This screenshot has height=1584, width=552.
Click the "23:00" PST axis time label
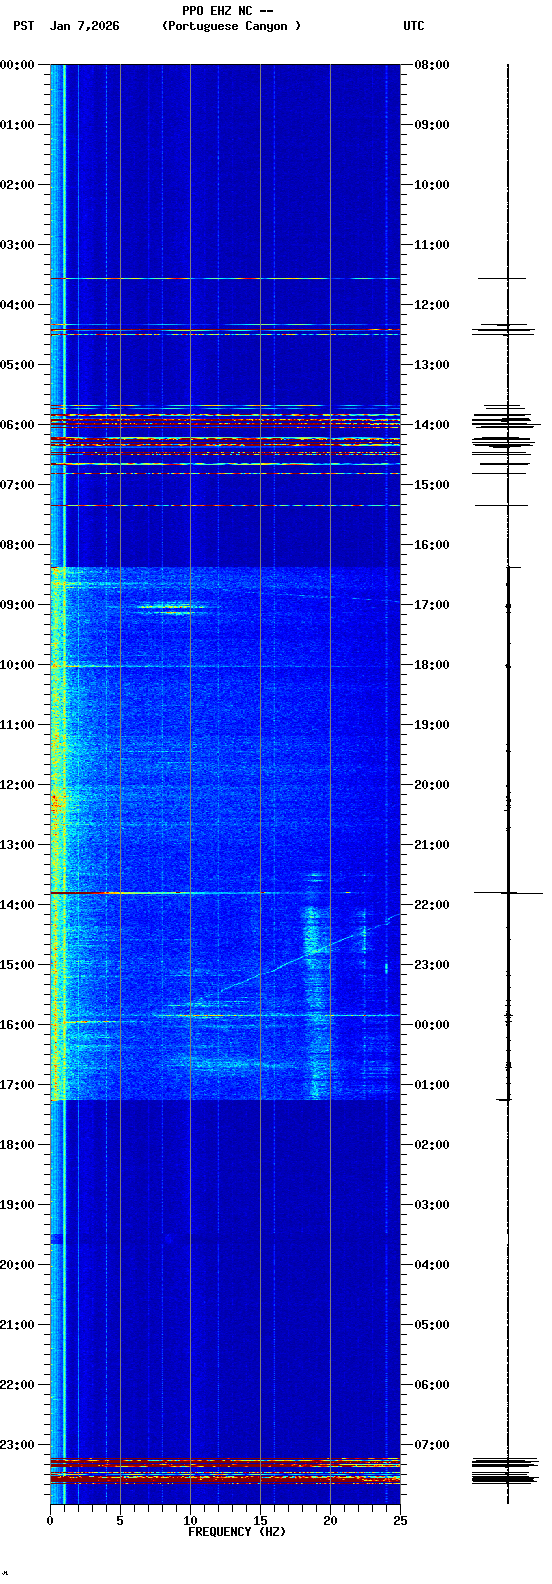(x=18, y=1445)
